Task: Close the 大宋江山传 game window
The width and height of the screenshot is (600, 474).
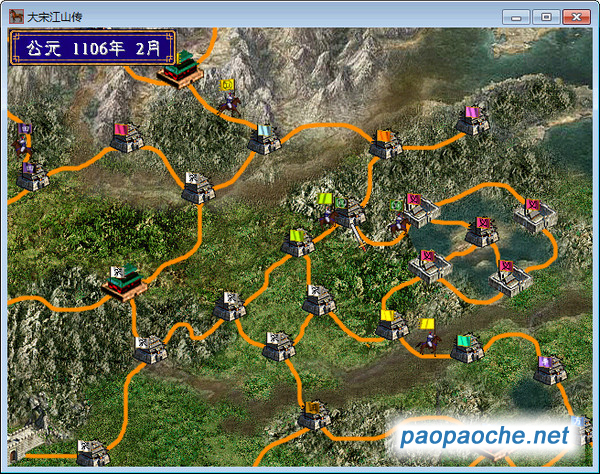Action: pos(576,17)
